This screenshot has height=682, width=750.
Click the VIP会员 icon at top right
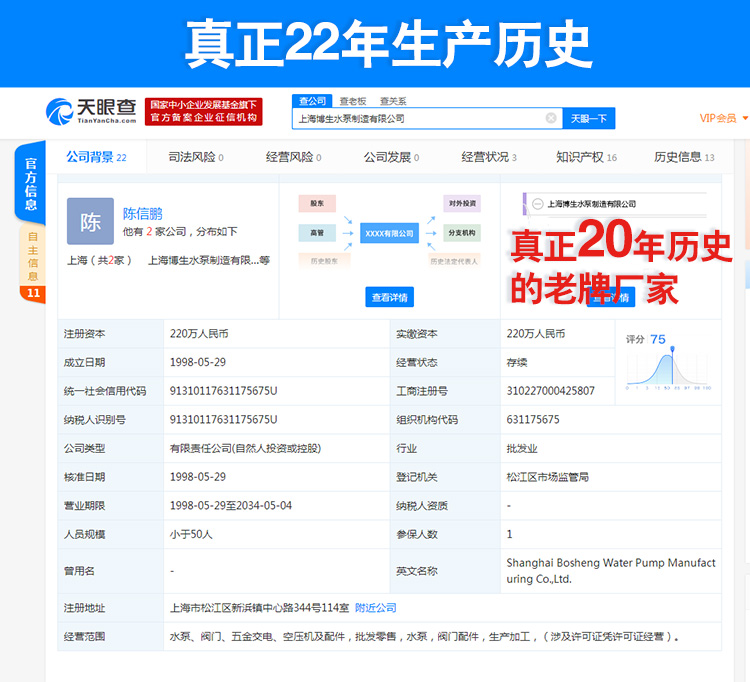722,118
